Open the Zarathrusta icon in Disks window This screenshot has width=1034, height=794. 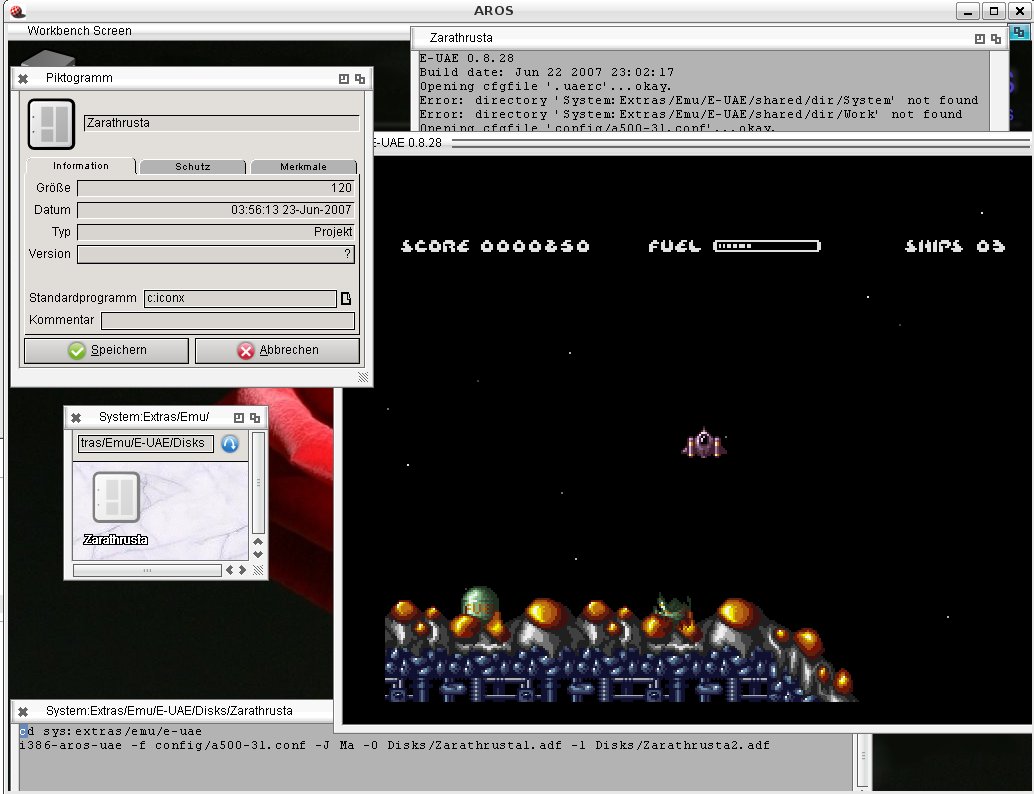pos(116,498)
